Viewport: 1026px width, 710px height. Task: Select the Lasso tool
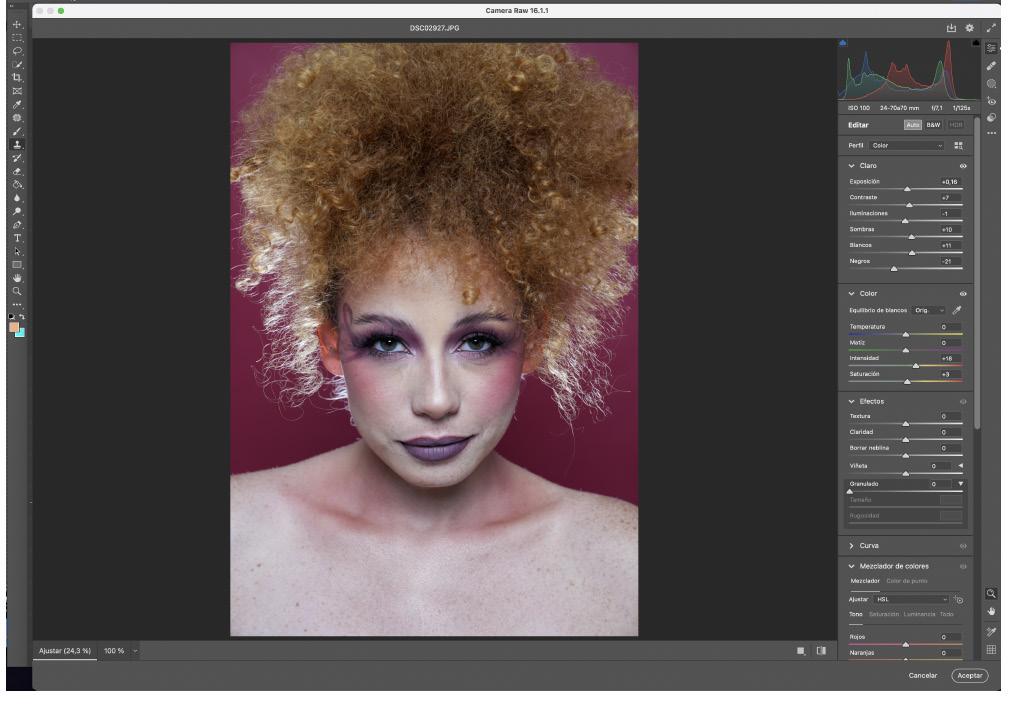coord(17,51)
